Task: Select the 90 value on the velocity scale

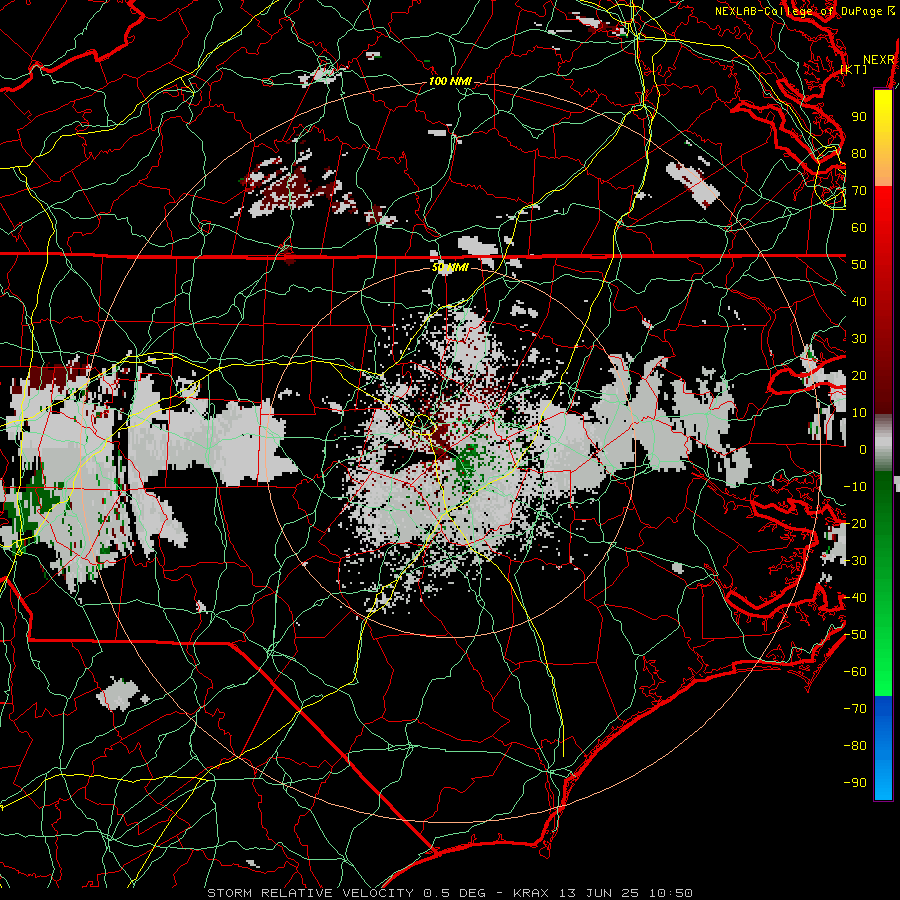Action: point(859,117)
